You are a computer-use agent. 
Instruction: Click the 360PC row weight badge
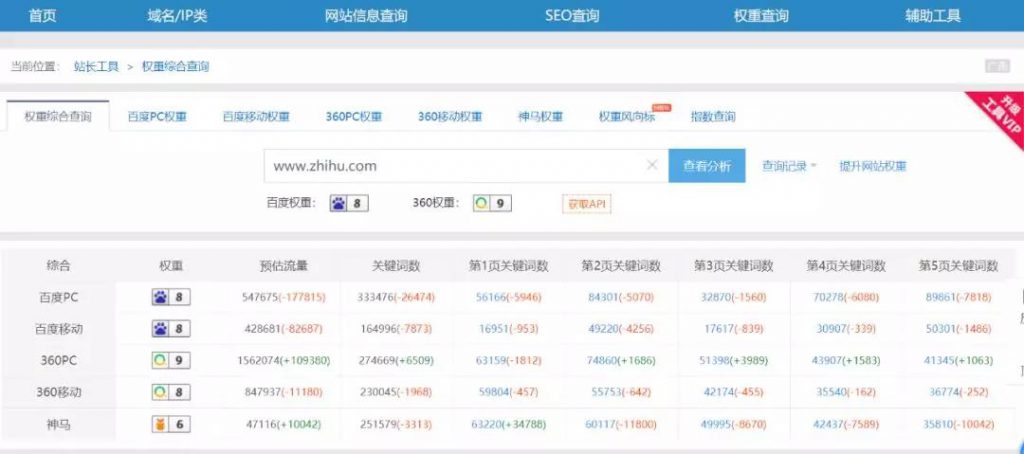click(x=171, y=361)
